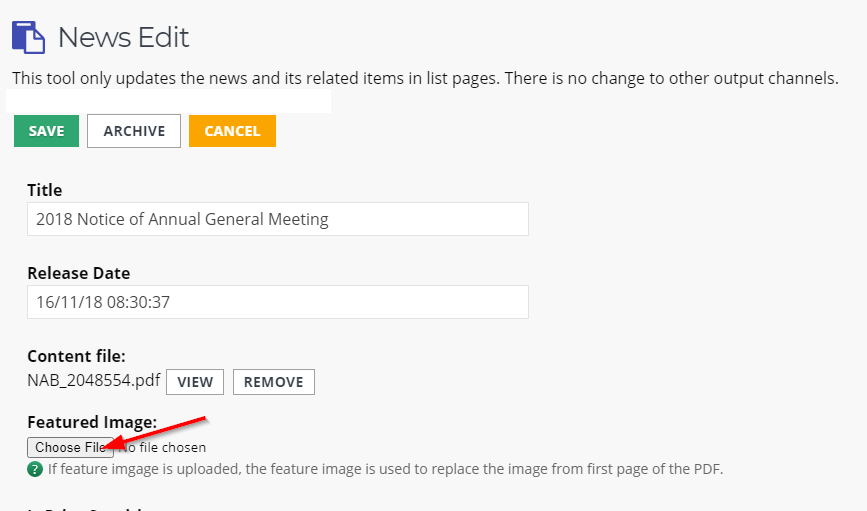Focus the Release Date field
Viewport: 867px width, 511px height.
click(278, 302)
